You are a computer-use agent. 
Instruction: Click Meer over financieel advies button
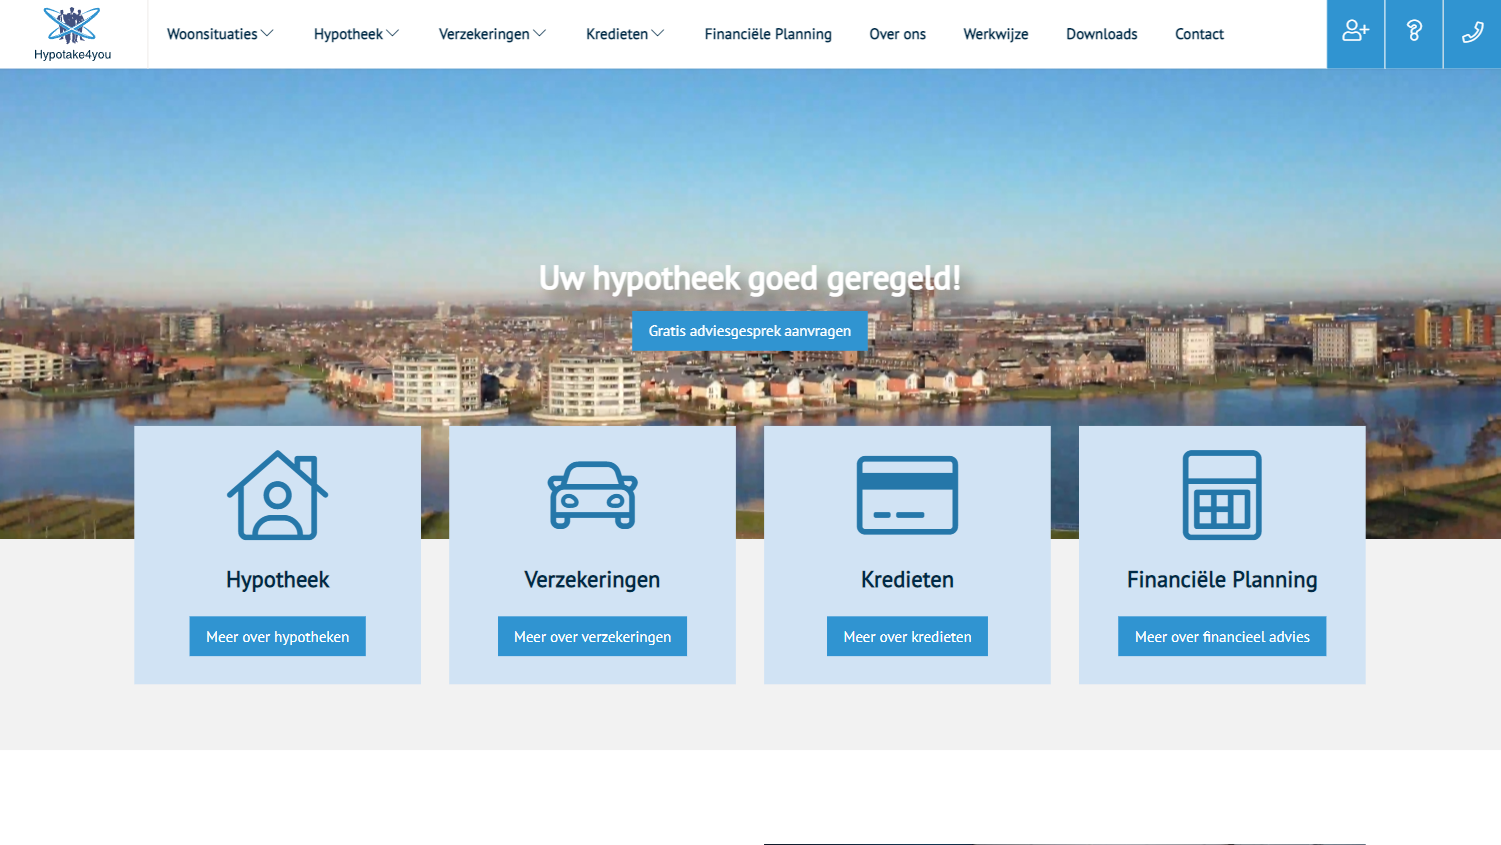pos(1222,636)
